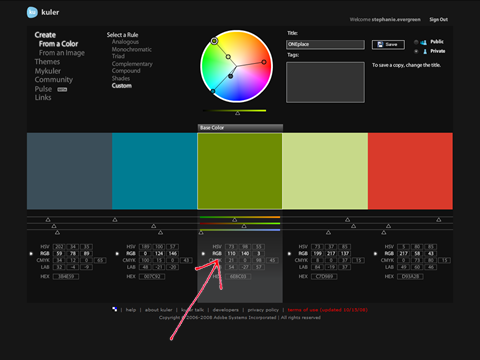Click the Private person icon
This screenshot has width=480, height=360.
coord(425,51)
